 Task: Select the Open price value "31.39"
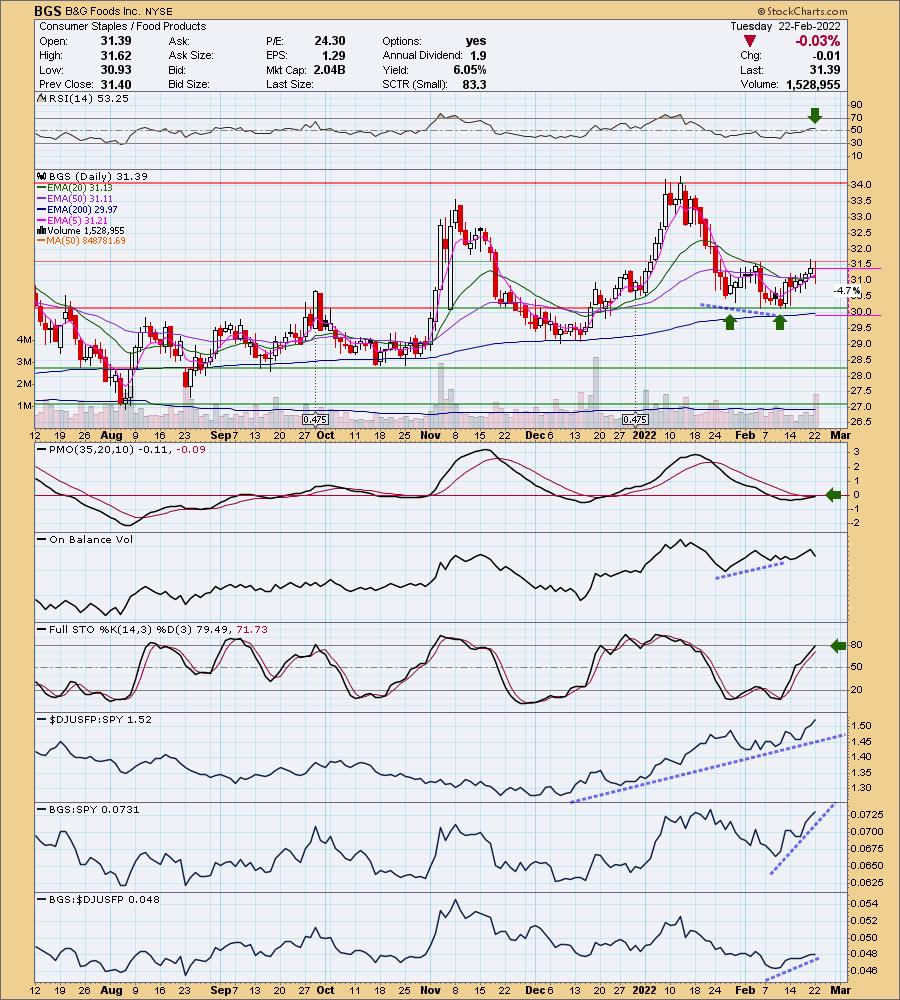(x=116, y=41)
